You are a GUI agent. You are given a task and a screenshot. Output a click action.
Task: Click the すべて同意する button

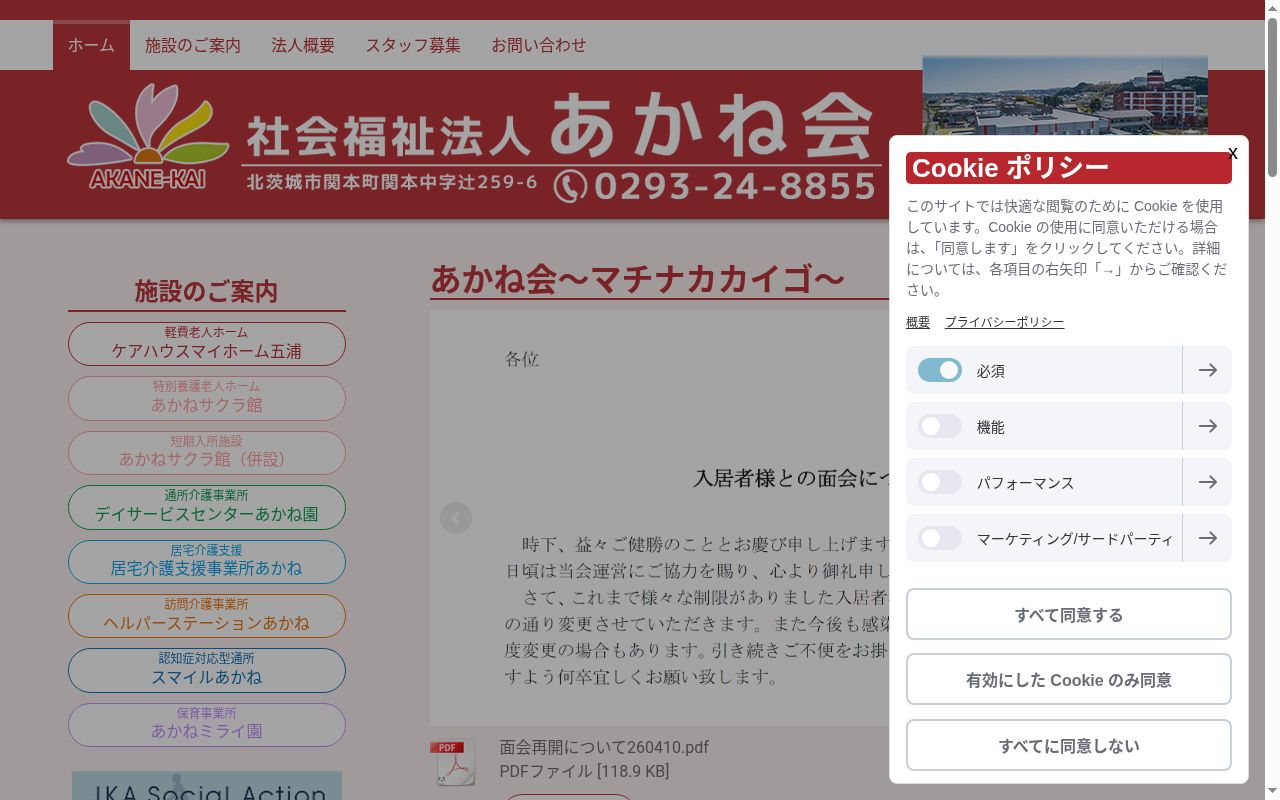(1069, 614)
